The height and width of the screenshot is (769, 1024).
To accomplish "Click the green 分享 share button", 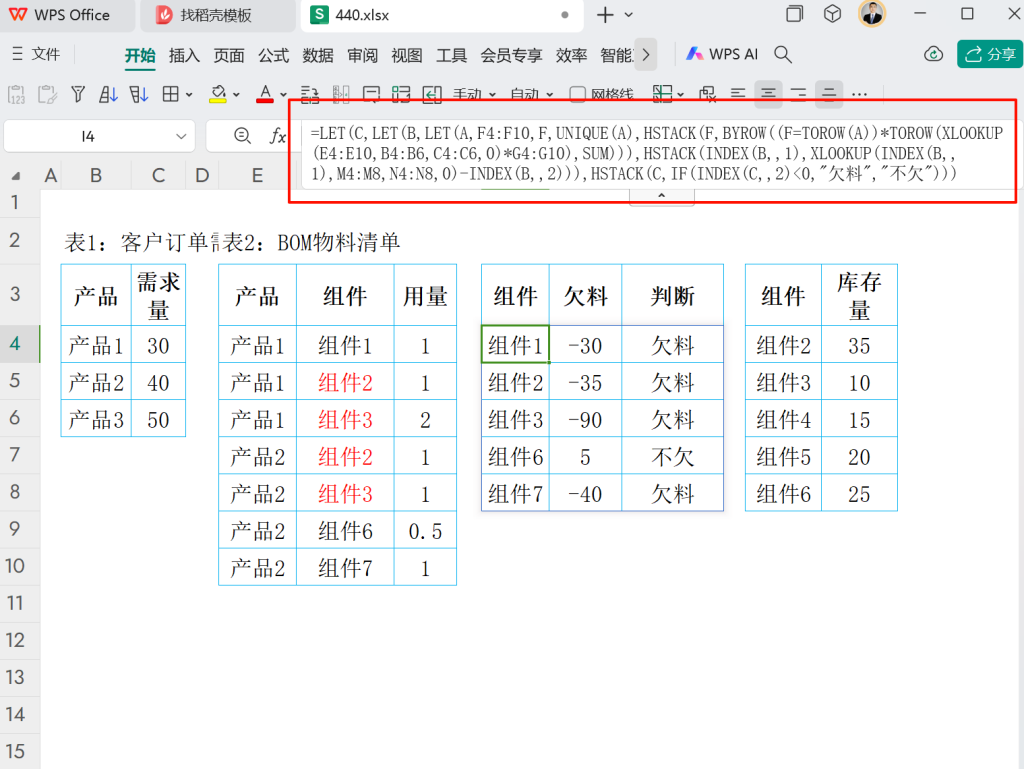I will (990, 54).
